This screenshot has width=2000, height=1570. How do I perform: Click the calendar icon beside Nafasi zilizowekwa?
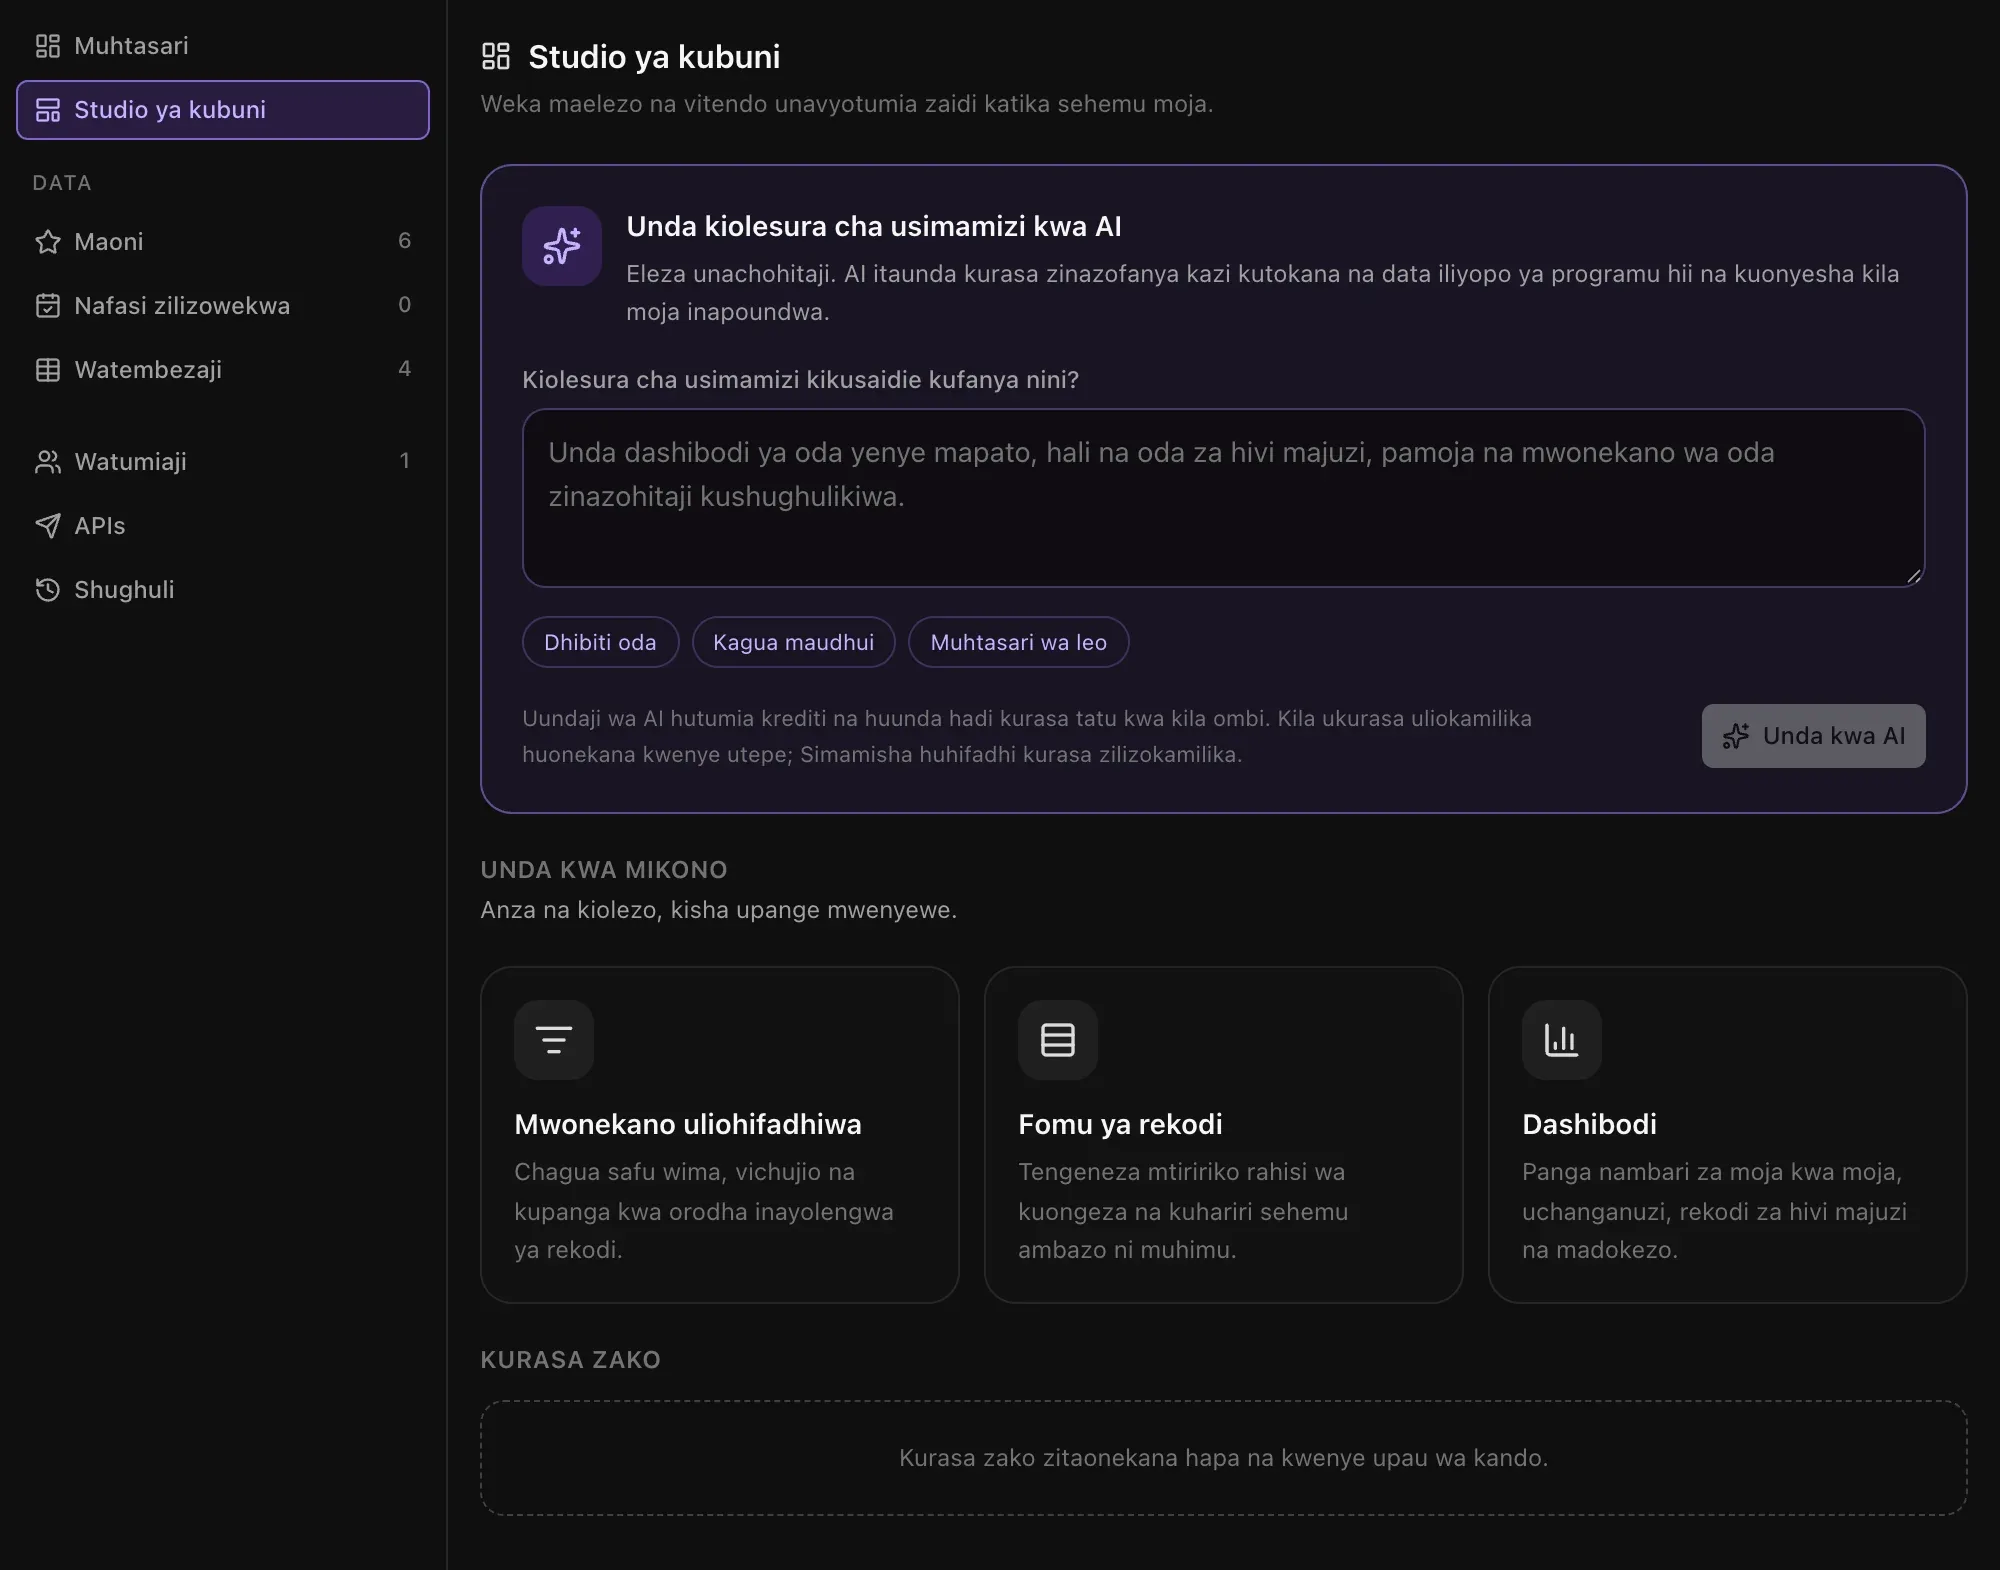pyautogui.click(x=48, y=306)
